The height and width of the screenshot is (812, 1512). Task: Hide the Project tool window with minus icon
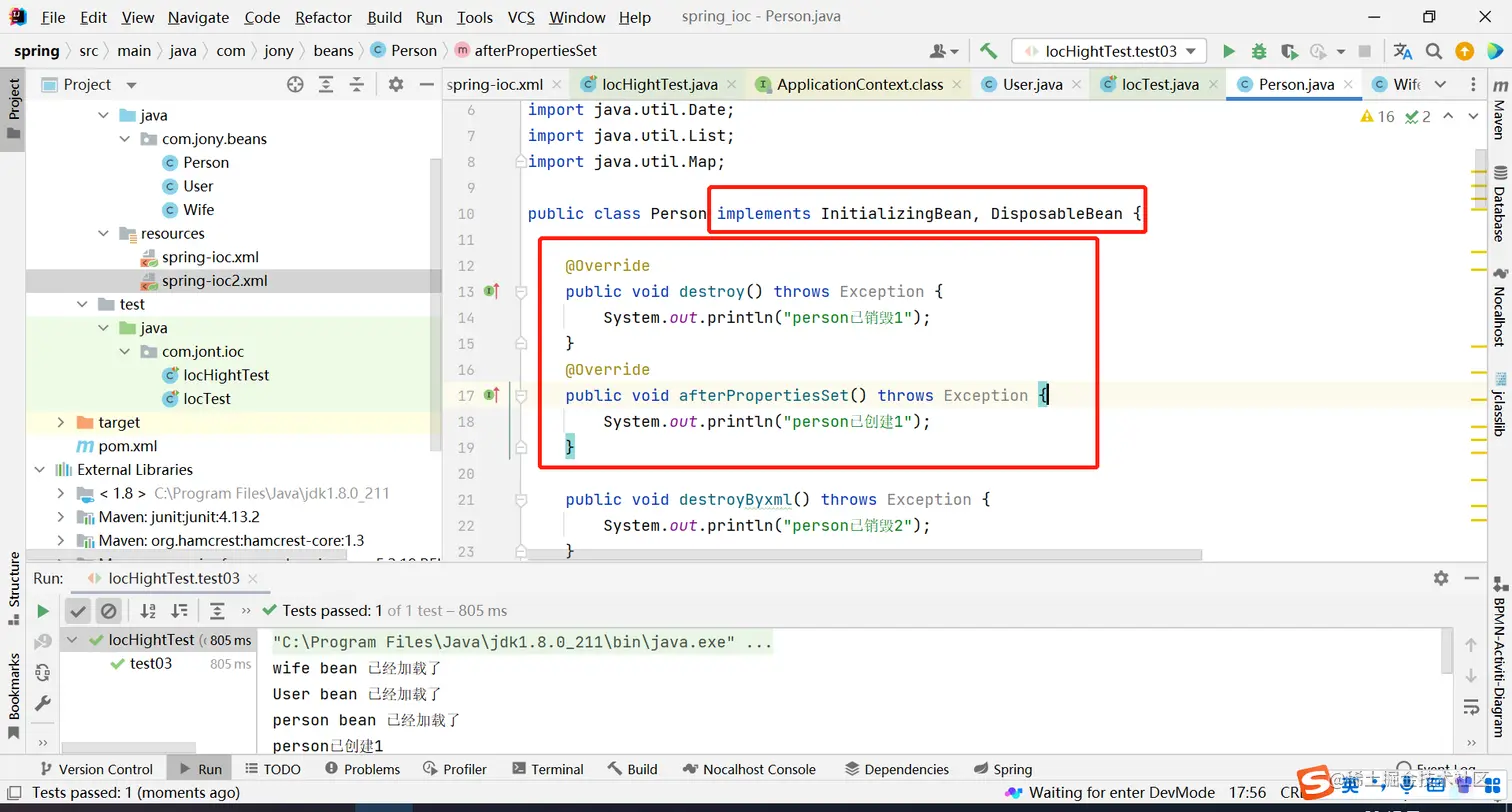click(x=426, y=85)
